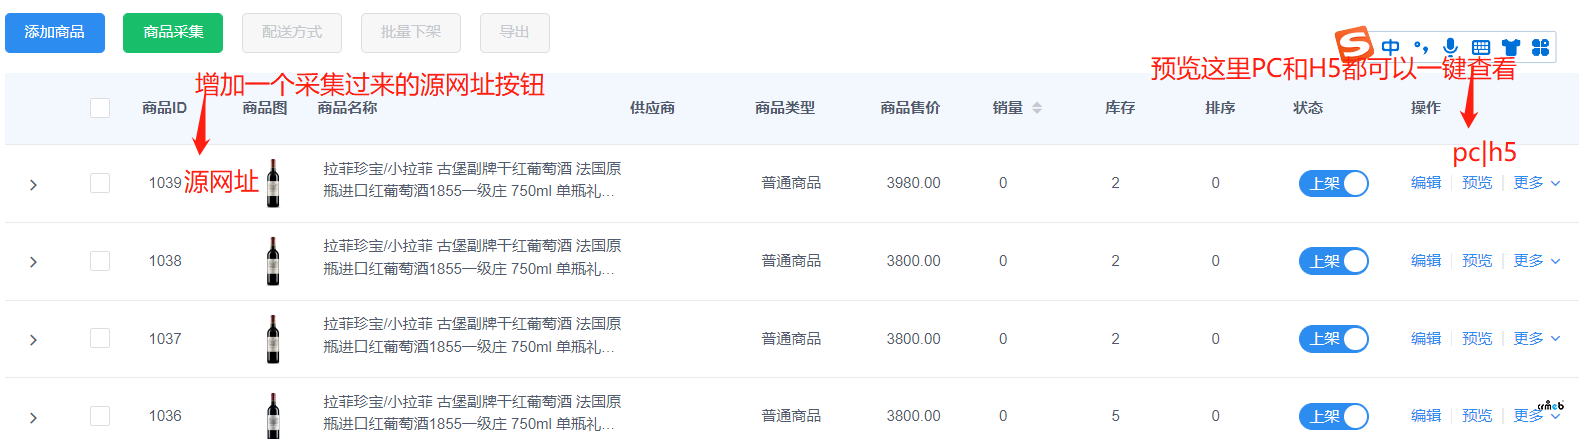Viewport: 1584px width, 439px height.
Task: Toggle Sogou punctuation mode icon
Action: click(x=1421, y=47)
